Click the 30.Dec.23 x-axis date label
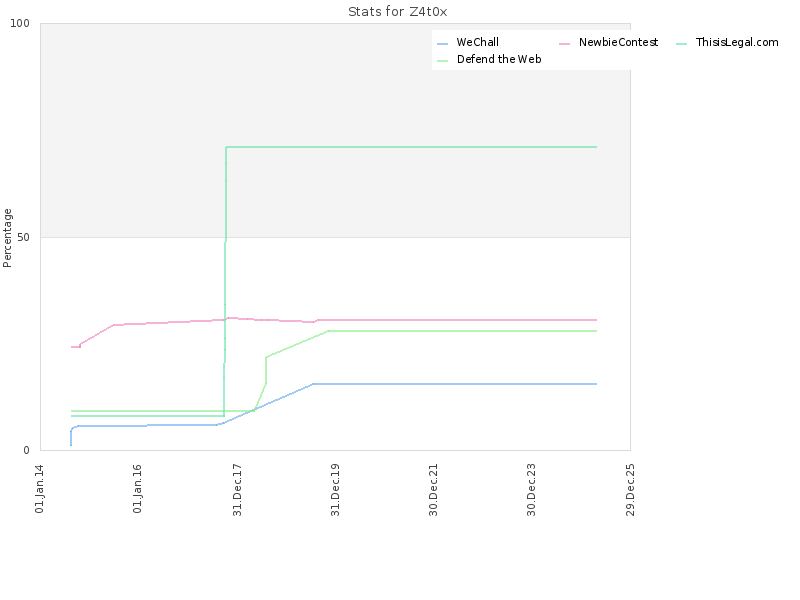This screenshot has width=800, height=600. (x=532, y=488)
